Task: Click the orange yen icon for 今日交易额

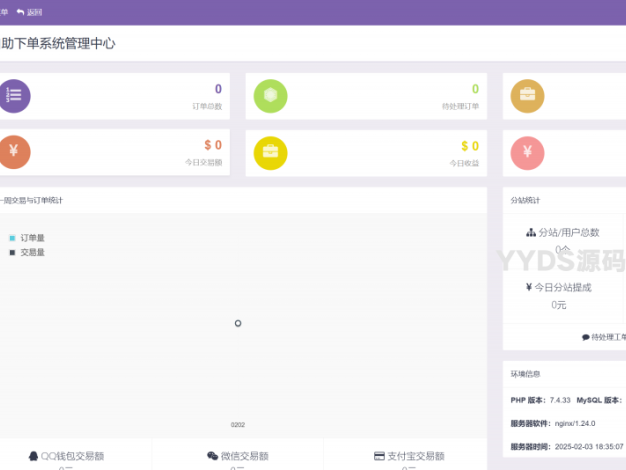Action: coord(14,152)
